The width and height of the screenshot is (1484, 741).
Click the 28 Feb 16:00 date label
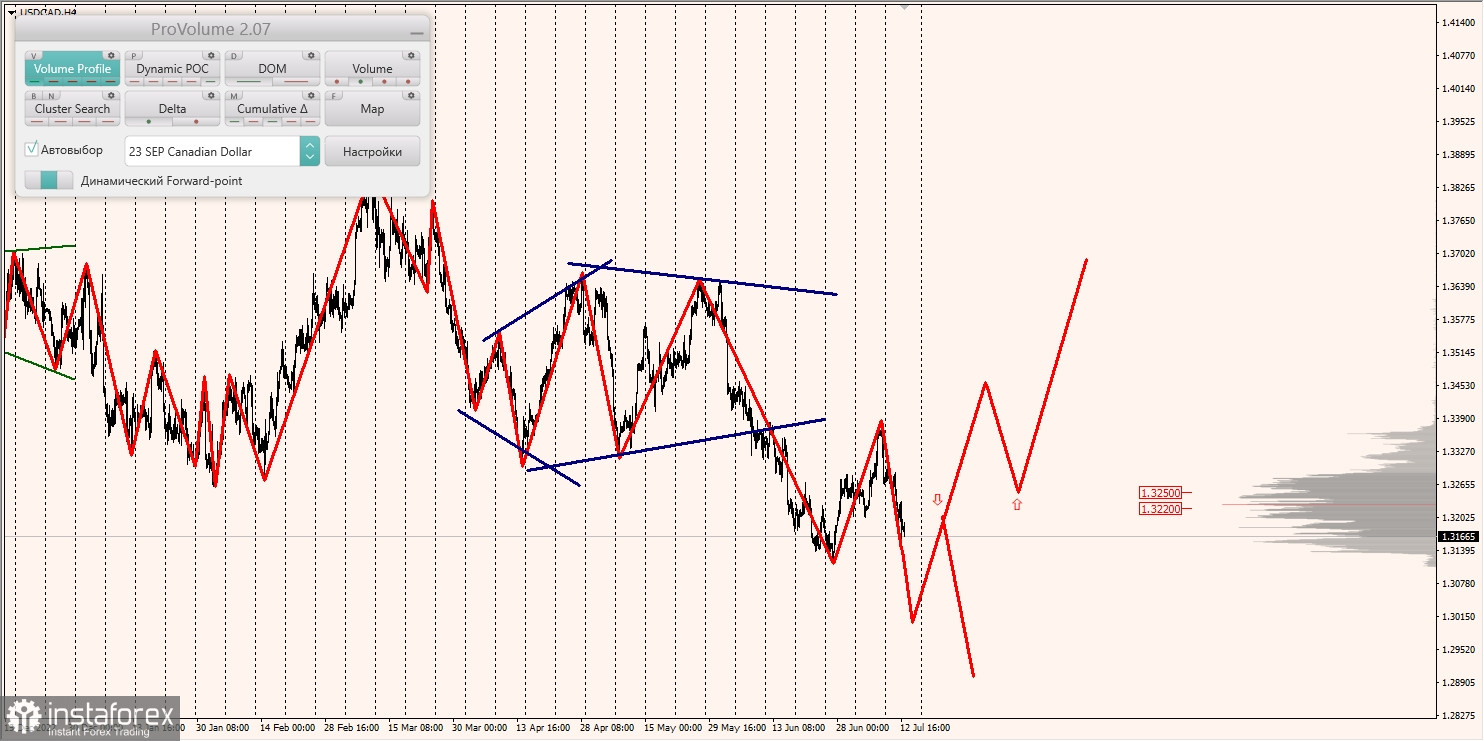(351, 728)
